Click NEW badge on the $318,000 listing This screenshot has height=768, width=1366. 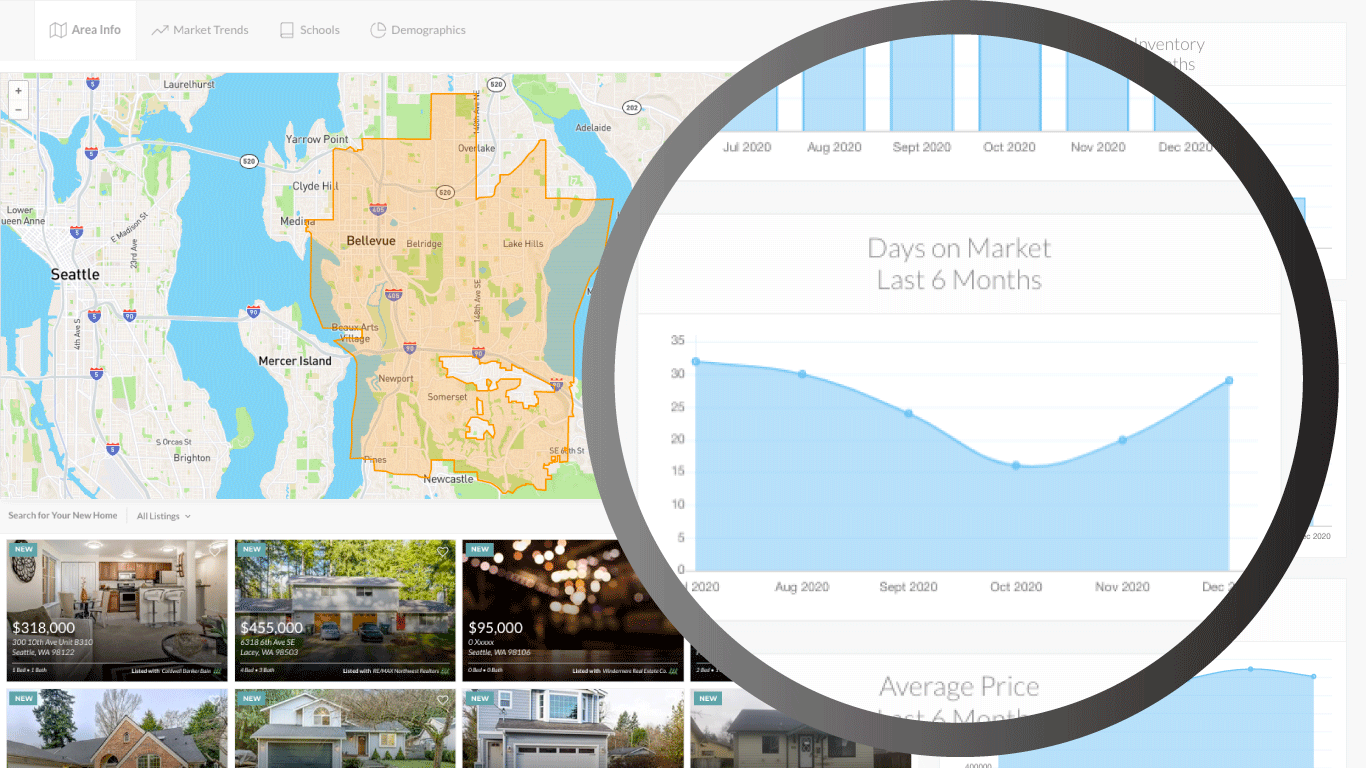coord(23,549)
